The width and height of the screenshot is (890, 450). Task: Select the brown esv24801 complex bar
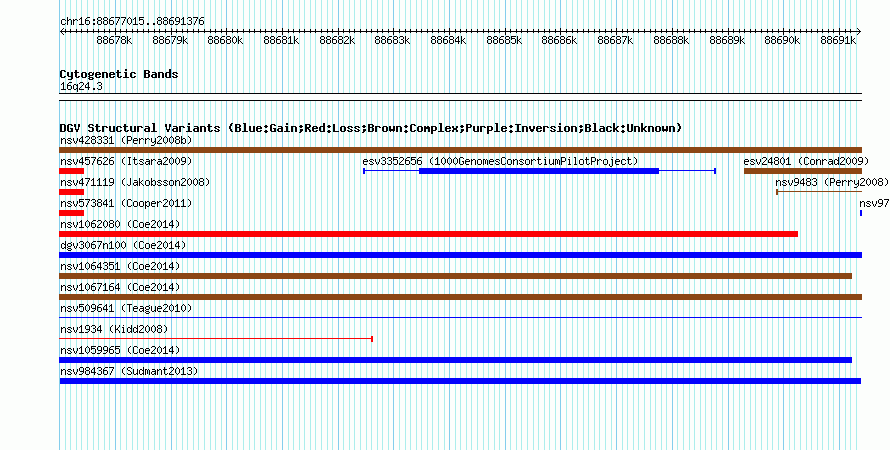tap(803, 171)
